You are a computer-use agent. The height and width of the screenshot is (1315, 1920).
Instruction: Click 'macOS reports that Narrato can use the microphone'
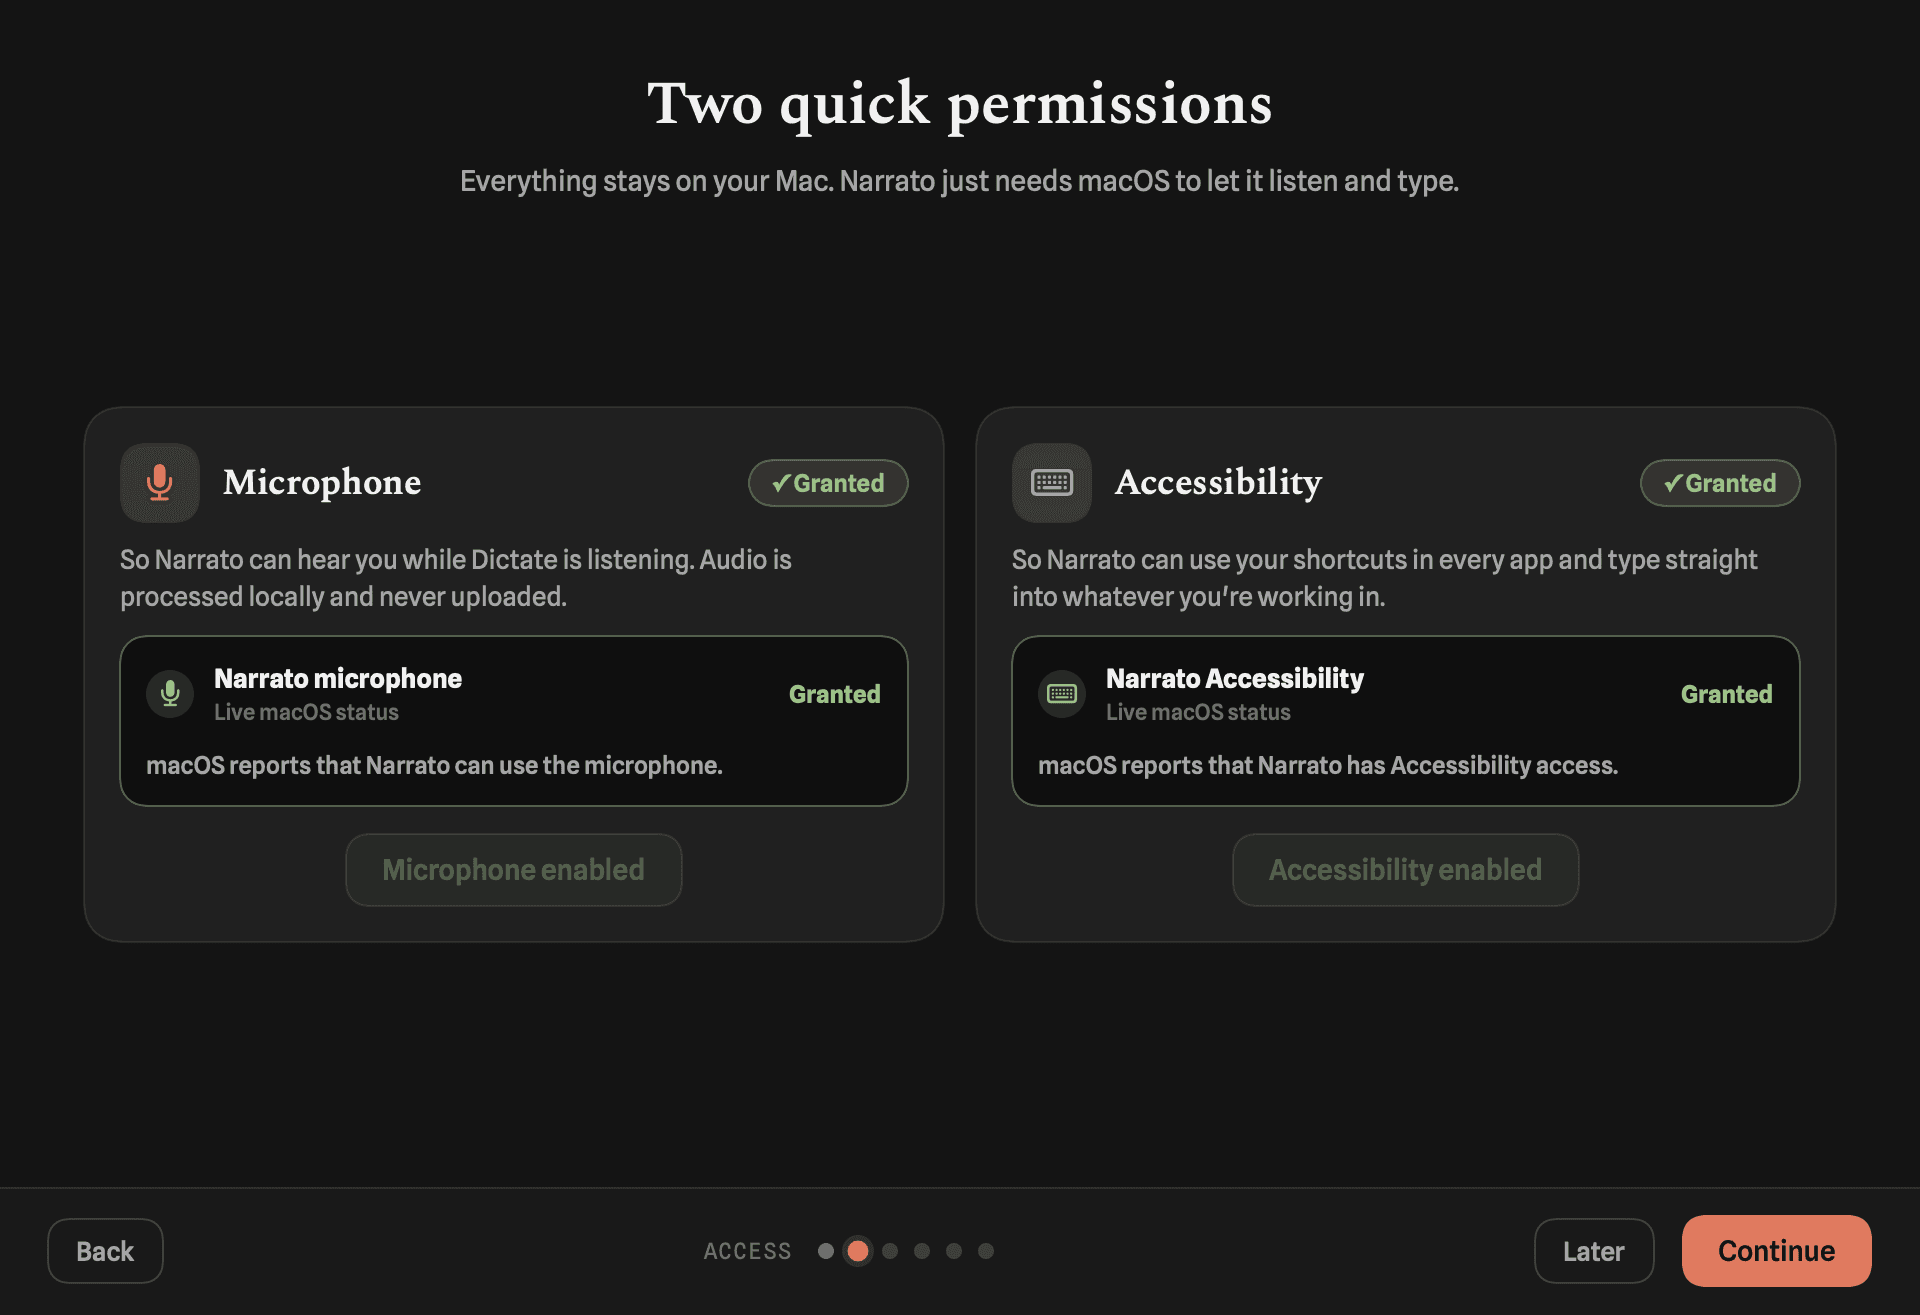434,765
